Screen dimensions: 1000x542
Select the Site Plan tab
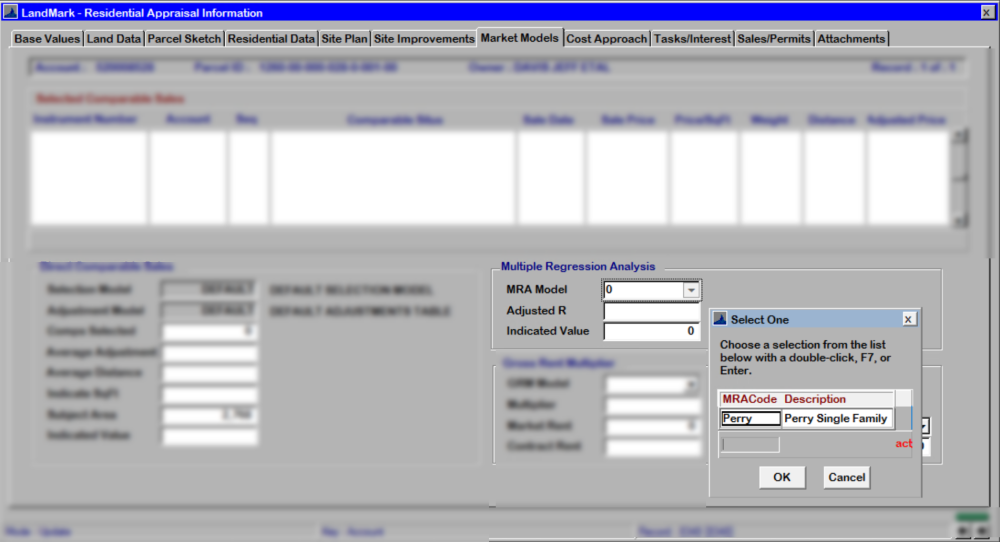344,39
